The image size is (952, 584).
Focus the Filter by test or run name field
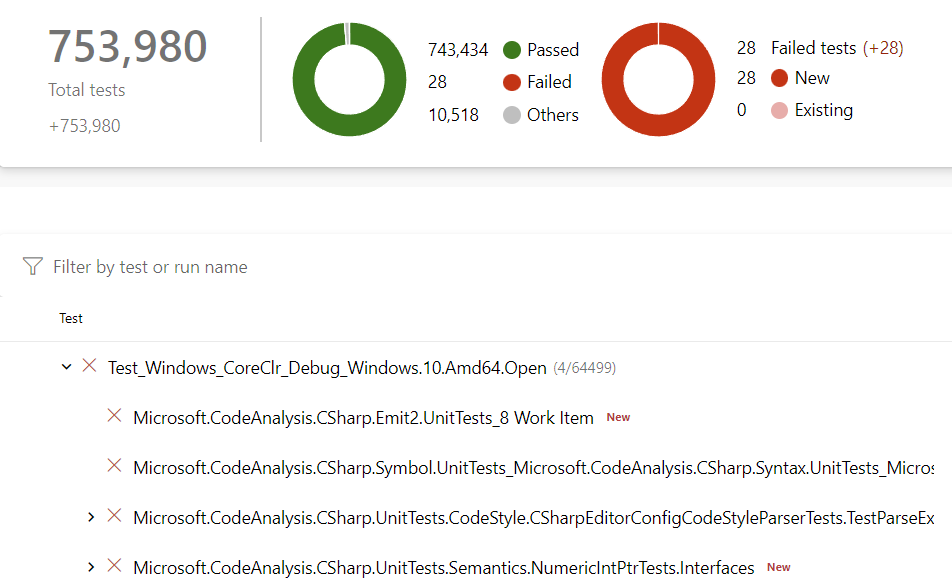tap(150, 267)
